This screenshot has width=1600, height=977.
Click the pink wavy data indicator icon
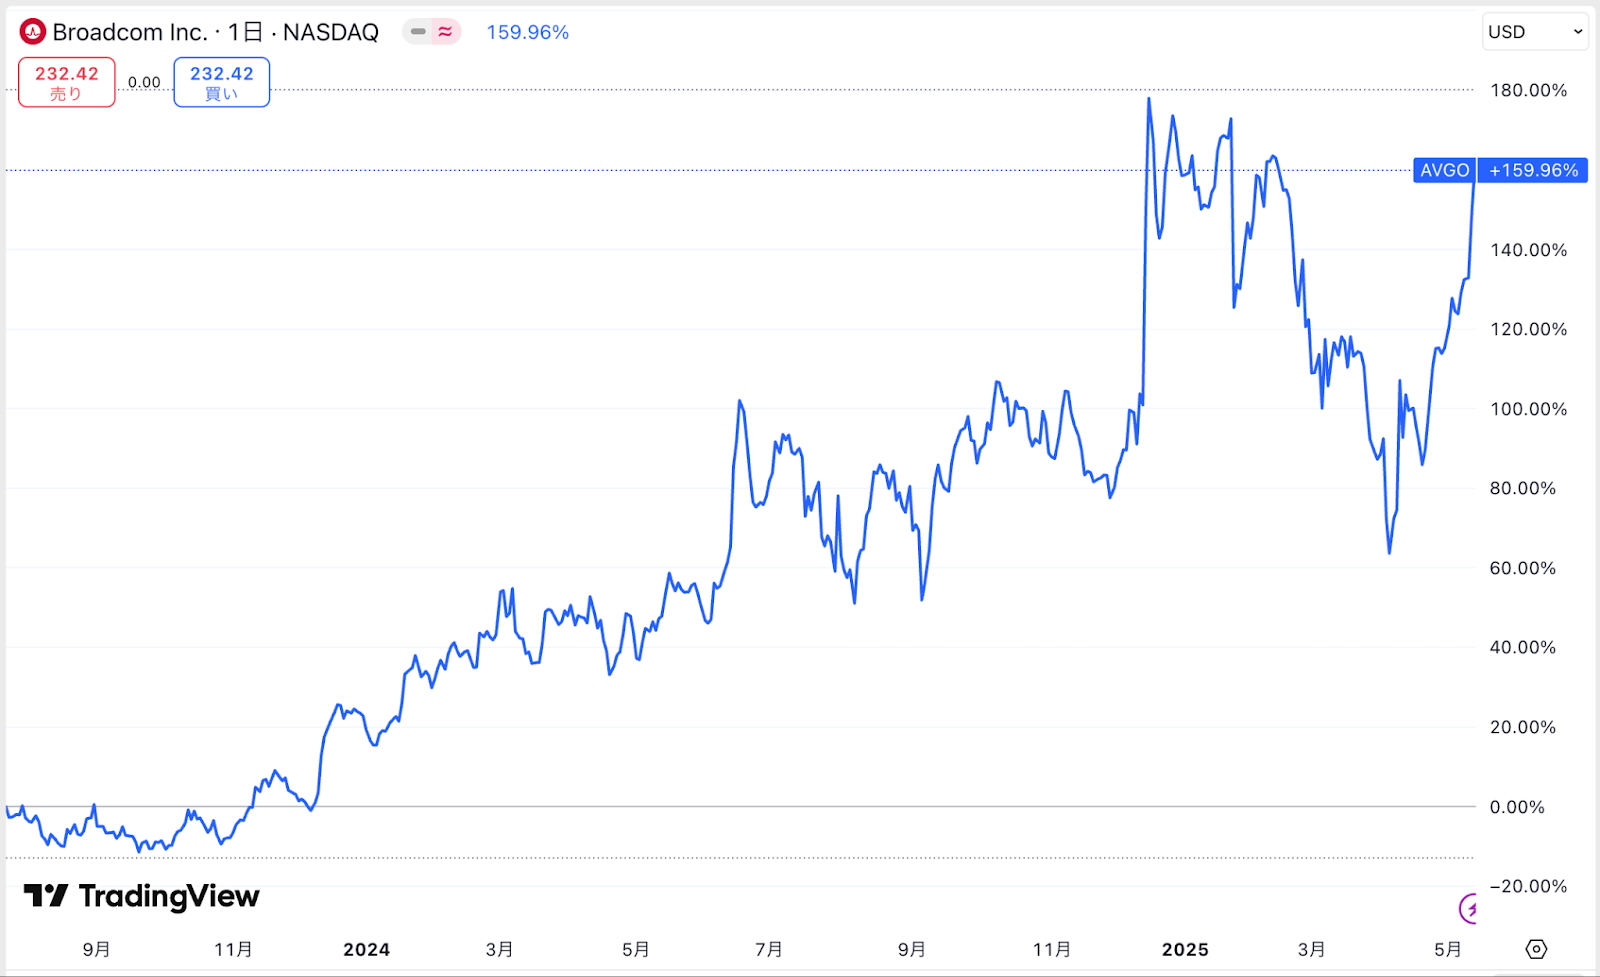click(445, 32)
